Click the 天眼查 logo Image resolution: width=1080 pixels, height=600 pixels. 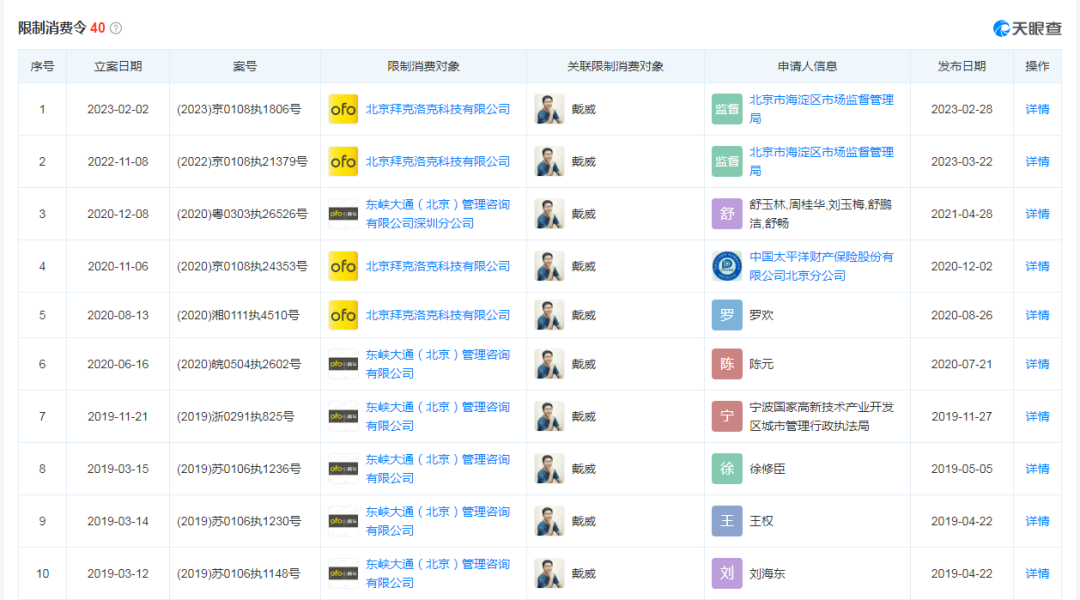click(1027, 28)
